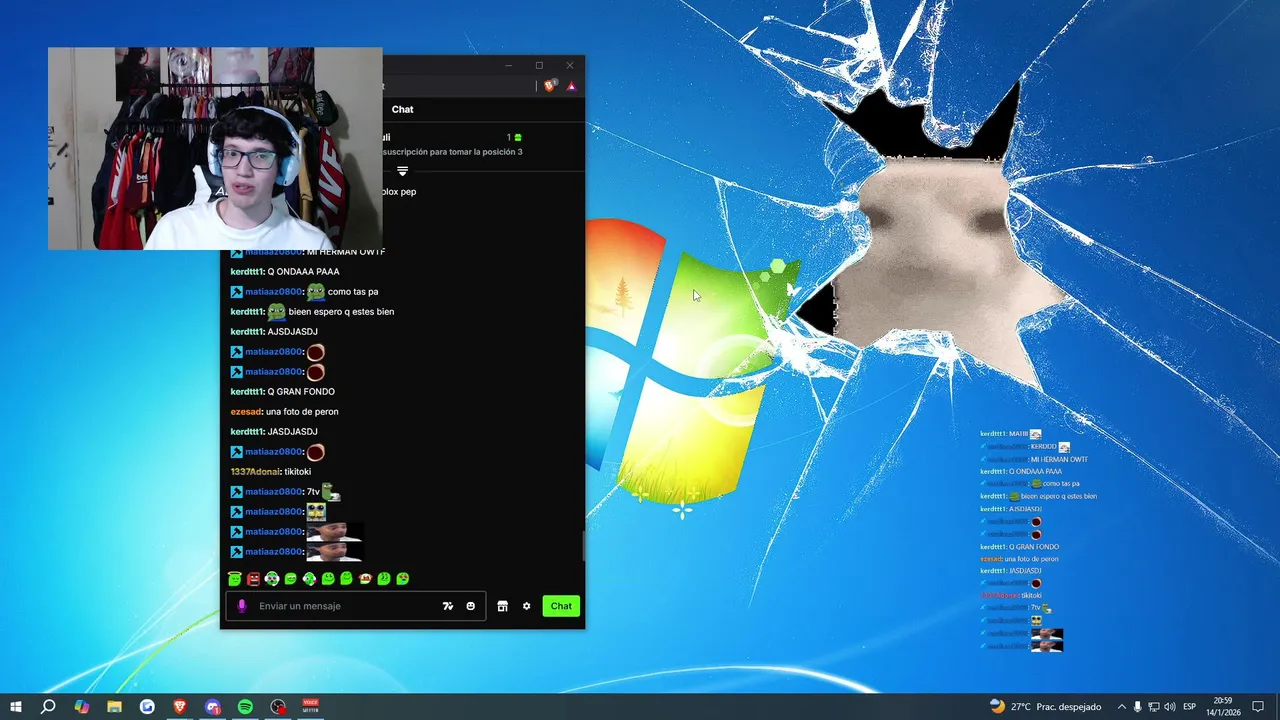
Task: Select the green emote with the pink object
Action: coord(309,578)
